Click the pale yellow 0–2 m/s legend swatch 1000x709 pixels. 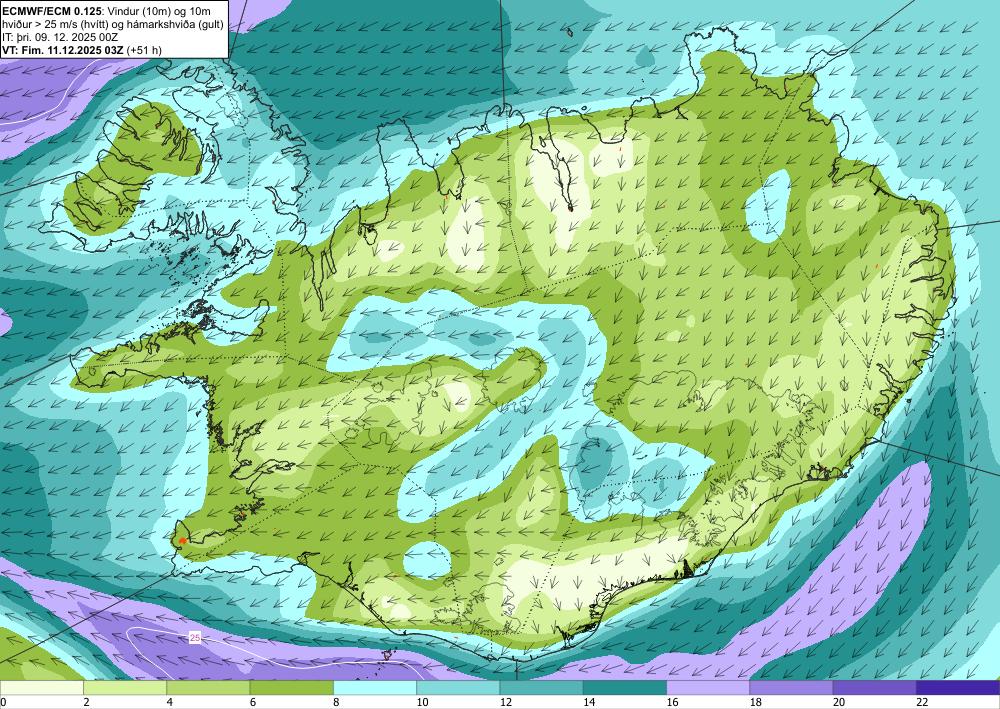(41, 688)
